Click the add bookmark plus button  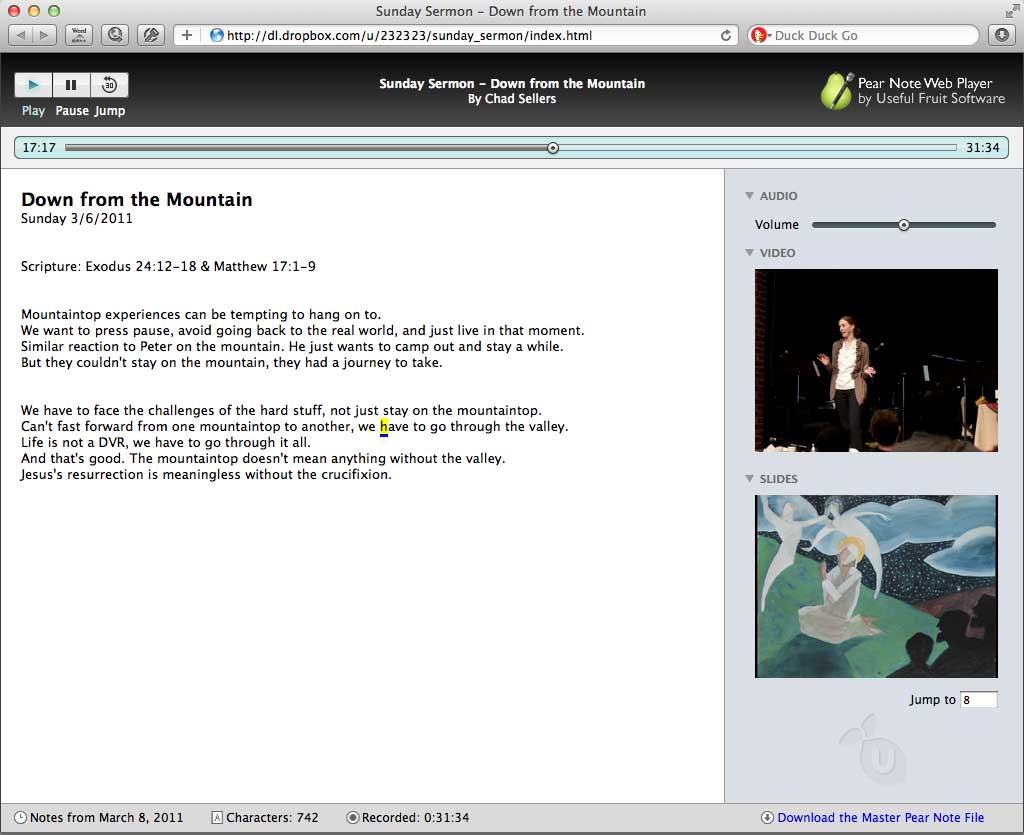point(187,35)
